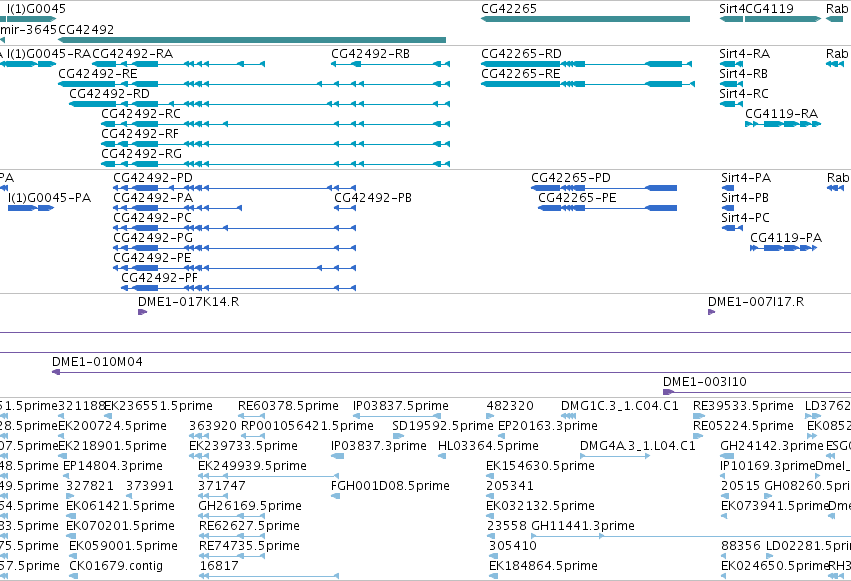Select the RE05224.5prime EST label
The width and height of the screenshot is (851, 581).
[x=744, y=426]
